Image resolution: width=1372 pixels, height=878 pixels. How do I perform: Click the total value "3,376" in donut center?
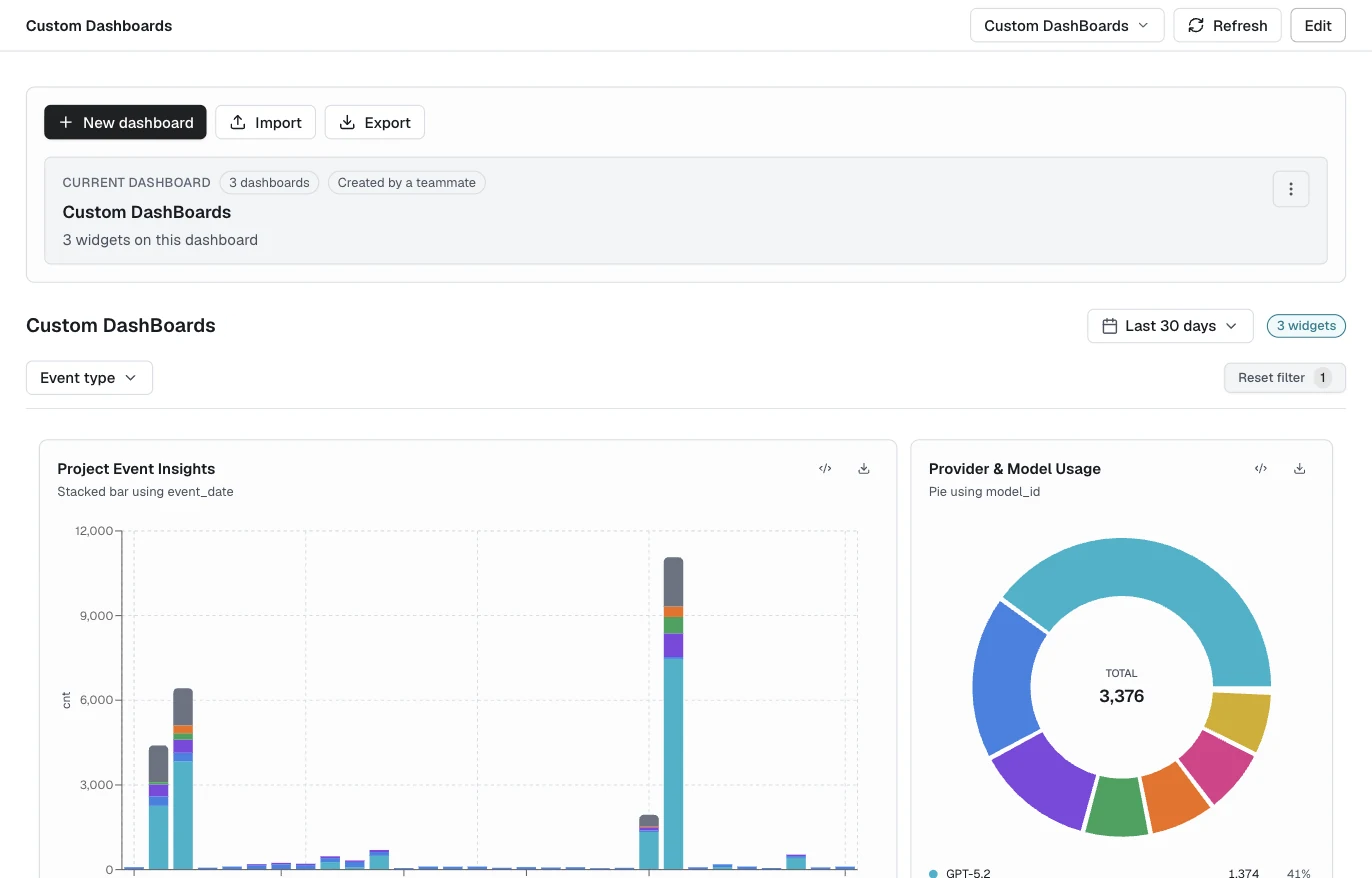(1121, 696)
